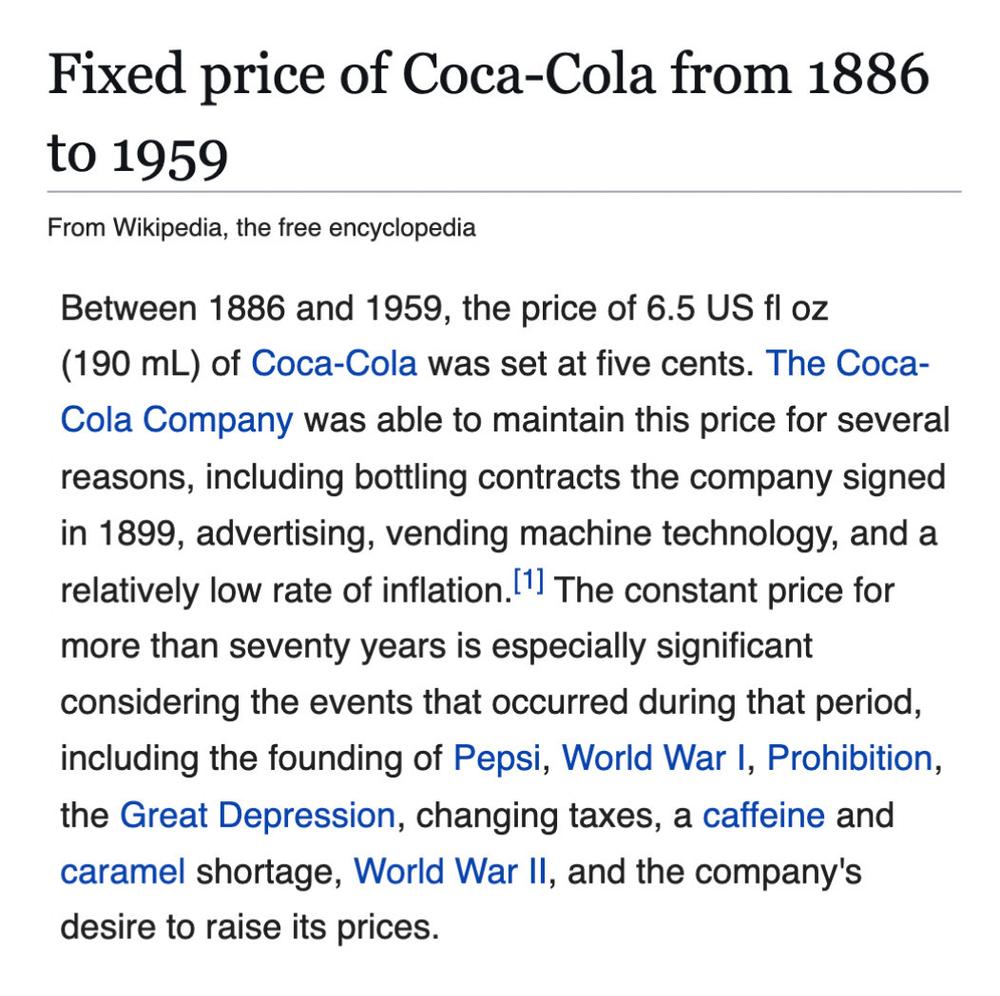Click the year '1899' in the text
This screenshot has height=996, width=1000.
point(137,533)
